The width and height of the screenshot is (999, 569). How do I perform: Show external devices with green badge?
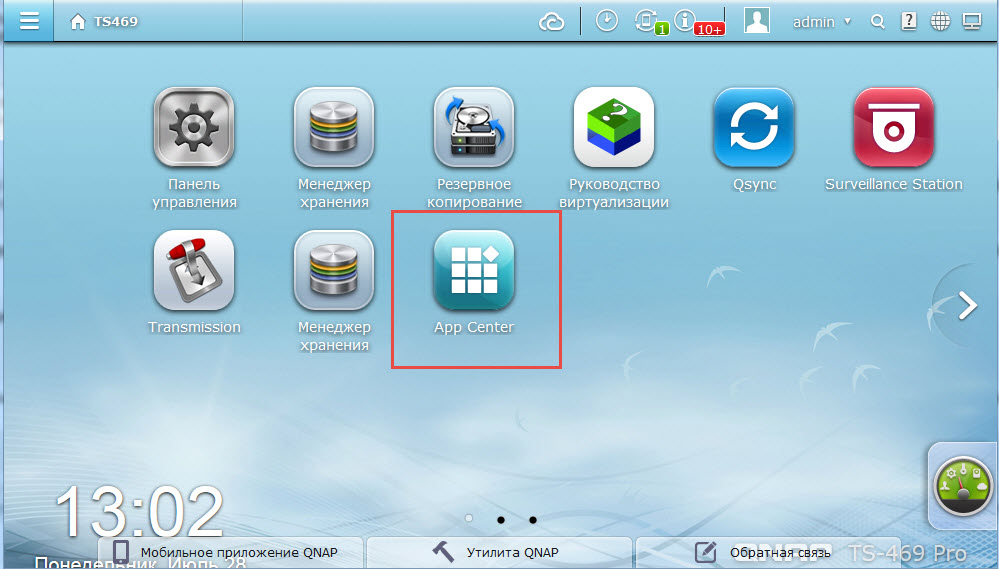650,22
